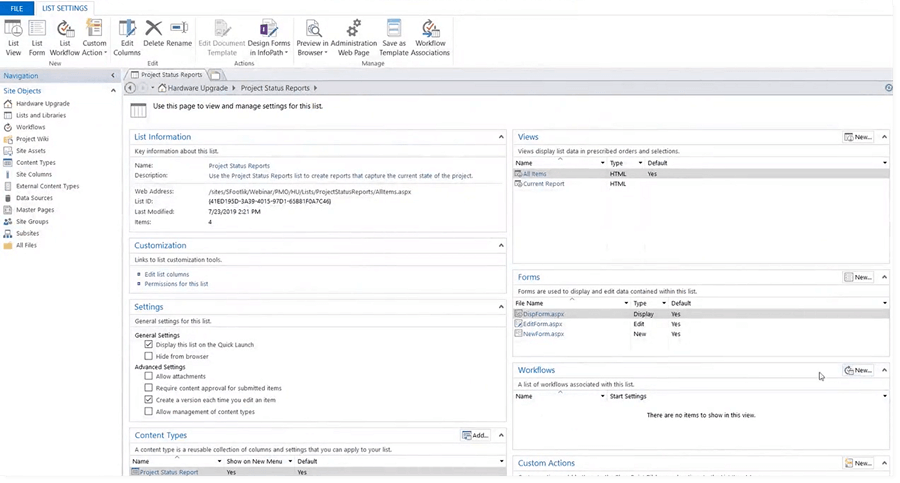
Task: Switch to the FILE tab
Action: tap(16, 7)
